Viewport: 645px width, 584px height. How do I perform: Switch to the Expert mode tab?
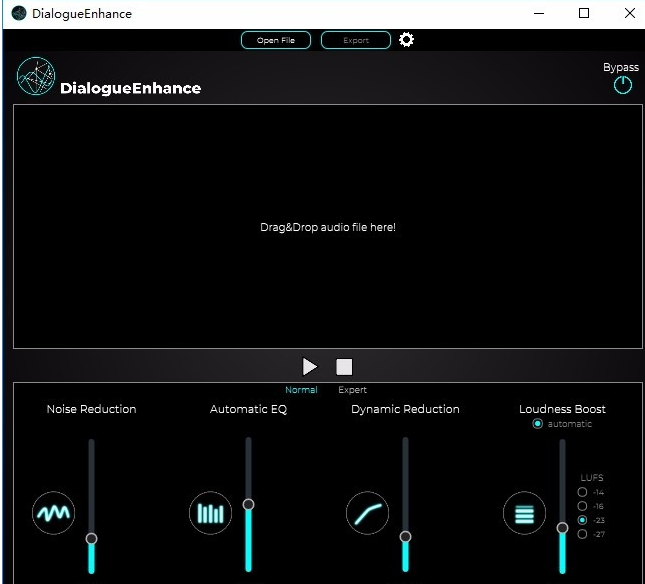tap(352, 390)
